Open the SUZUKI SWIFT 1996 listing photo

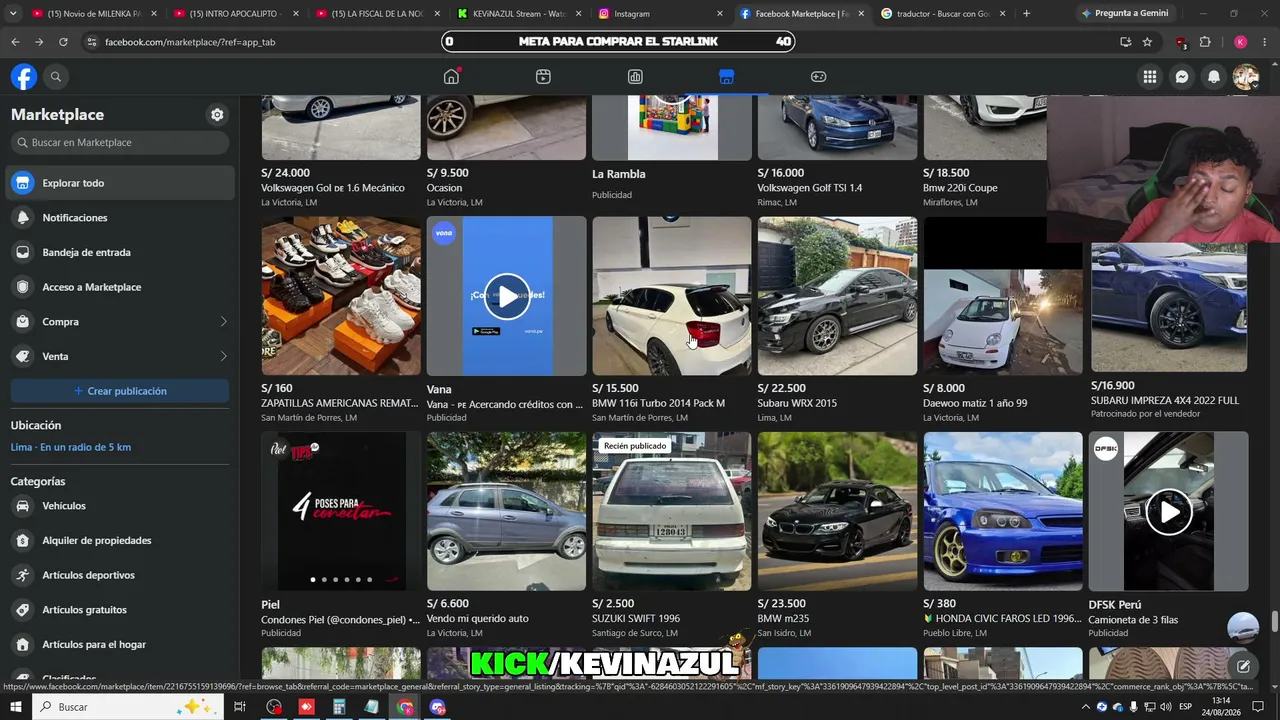[672, 511]
